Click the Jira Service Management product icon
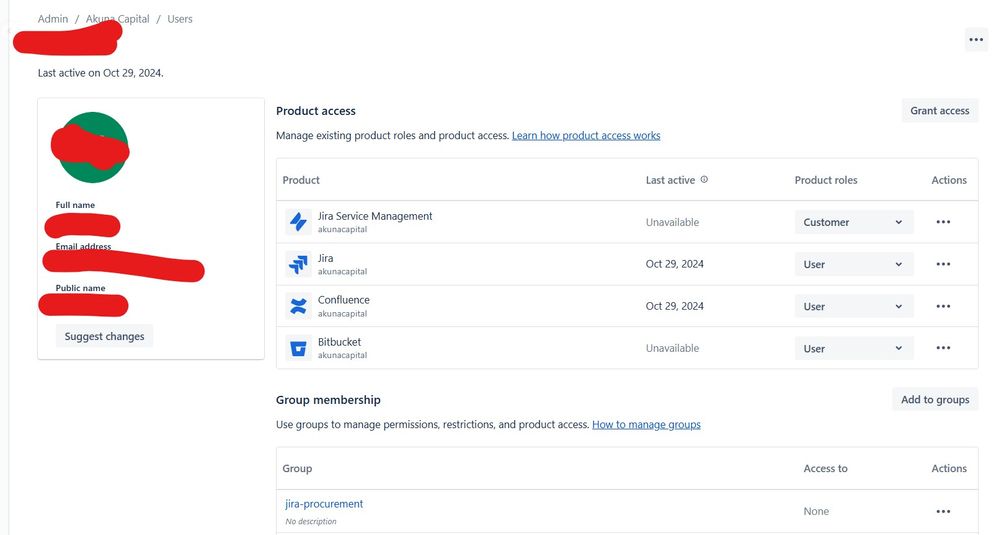The height and width of the screenshot is (535, 999). pyautogui.click(x=298, y=222)
